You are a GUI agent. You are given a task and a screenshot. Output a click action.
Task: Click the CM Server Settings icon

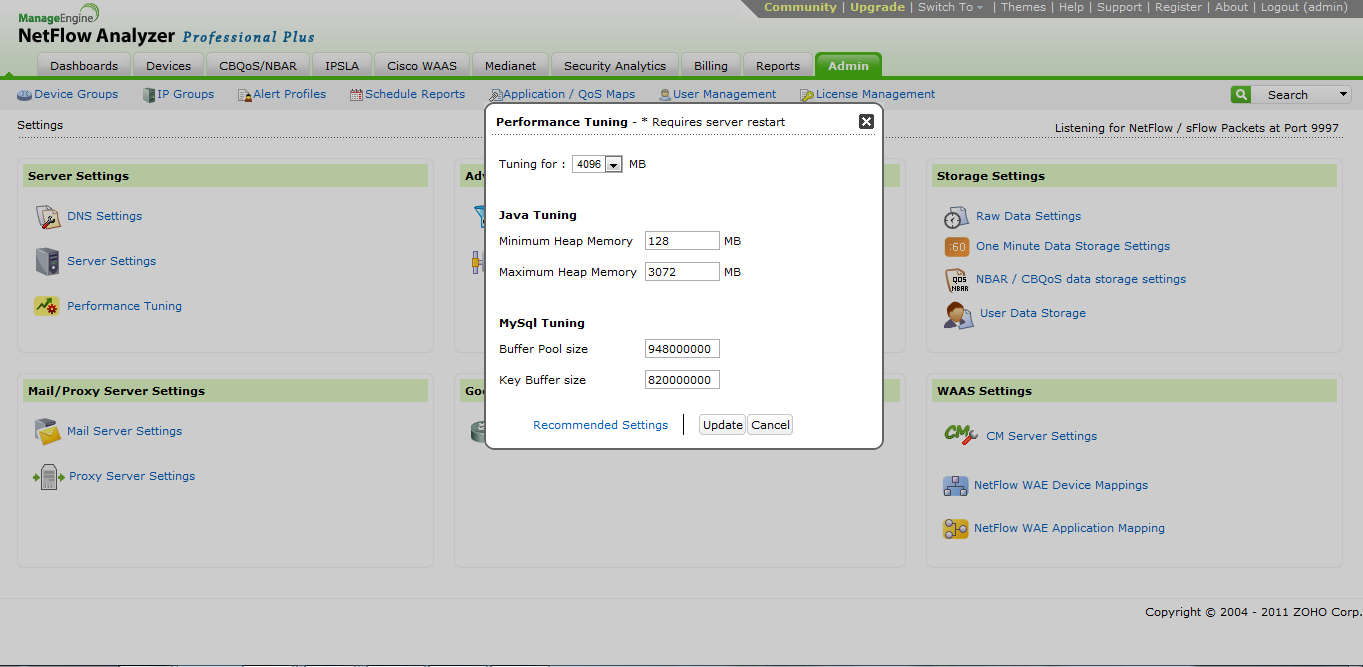pyautogui.click(x=960, y=435)
